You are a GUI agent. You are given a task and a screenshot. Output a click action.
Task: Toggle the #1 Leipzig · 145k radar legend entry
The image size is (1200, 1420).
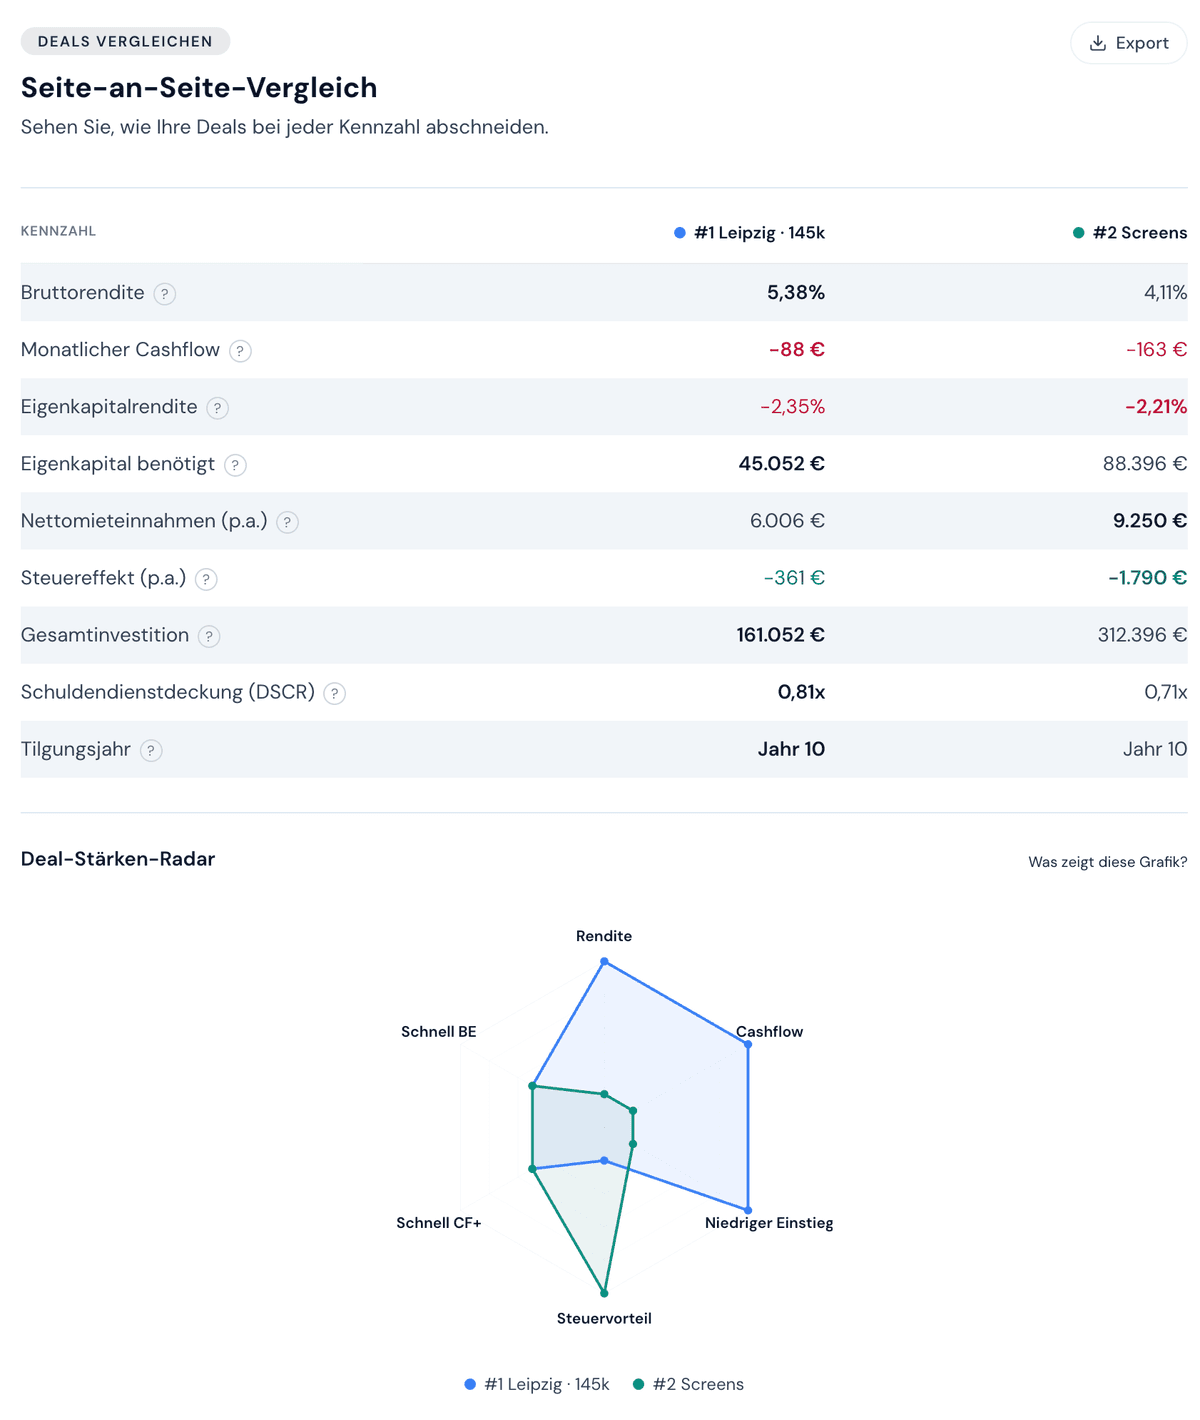[537, 1384]
